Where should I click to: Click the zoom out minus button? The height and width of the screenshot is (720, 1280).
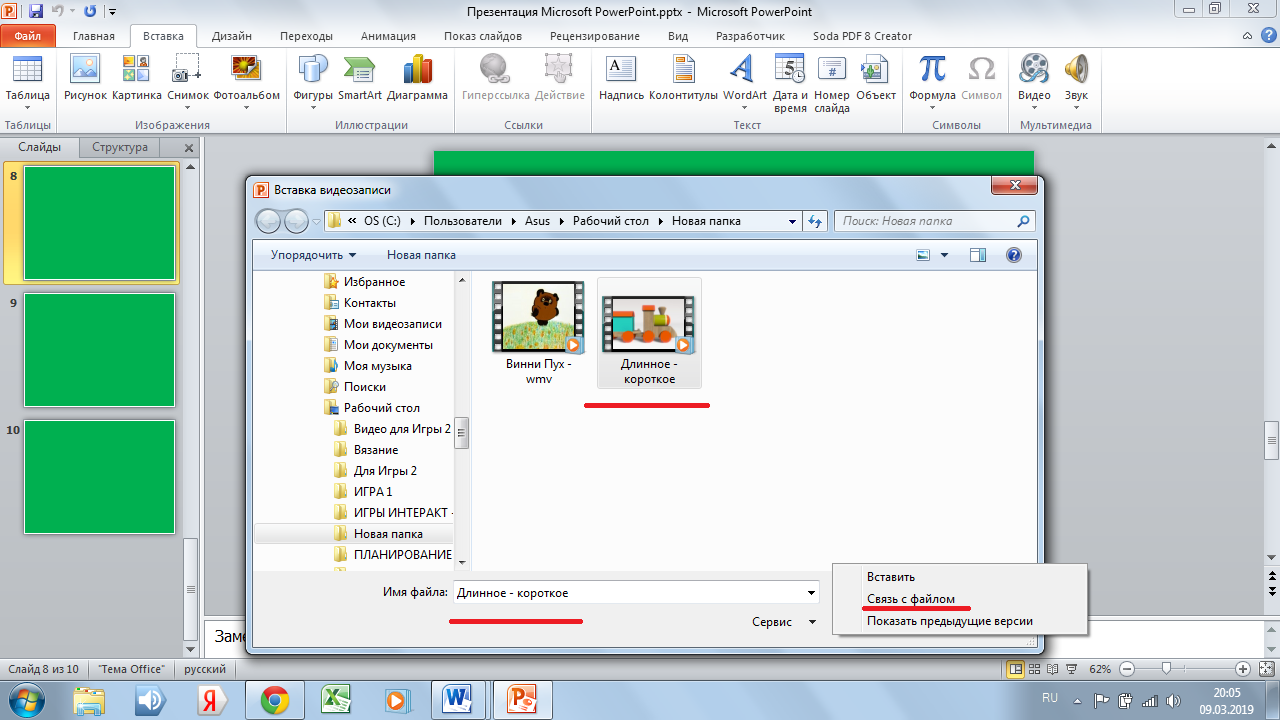click(x=1127, y=669)
